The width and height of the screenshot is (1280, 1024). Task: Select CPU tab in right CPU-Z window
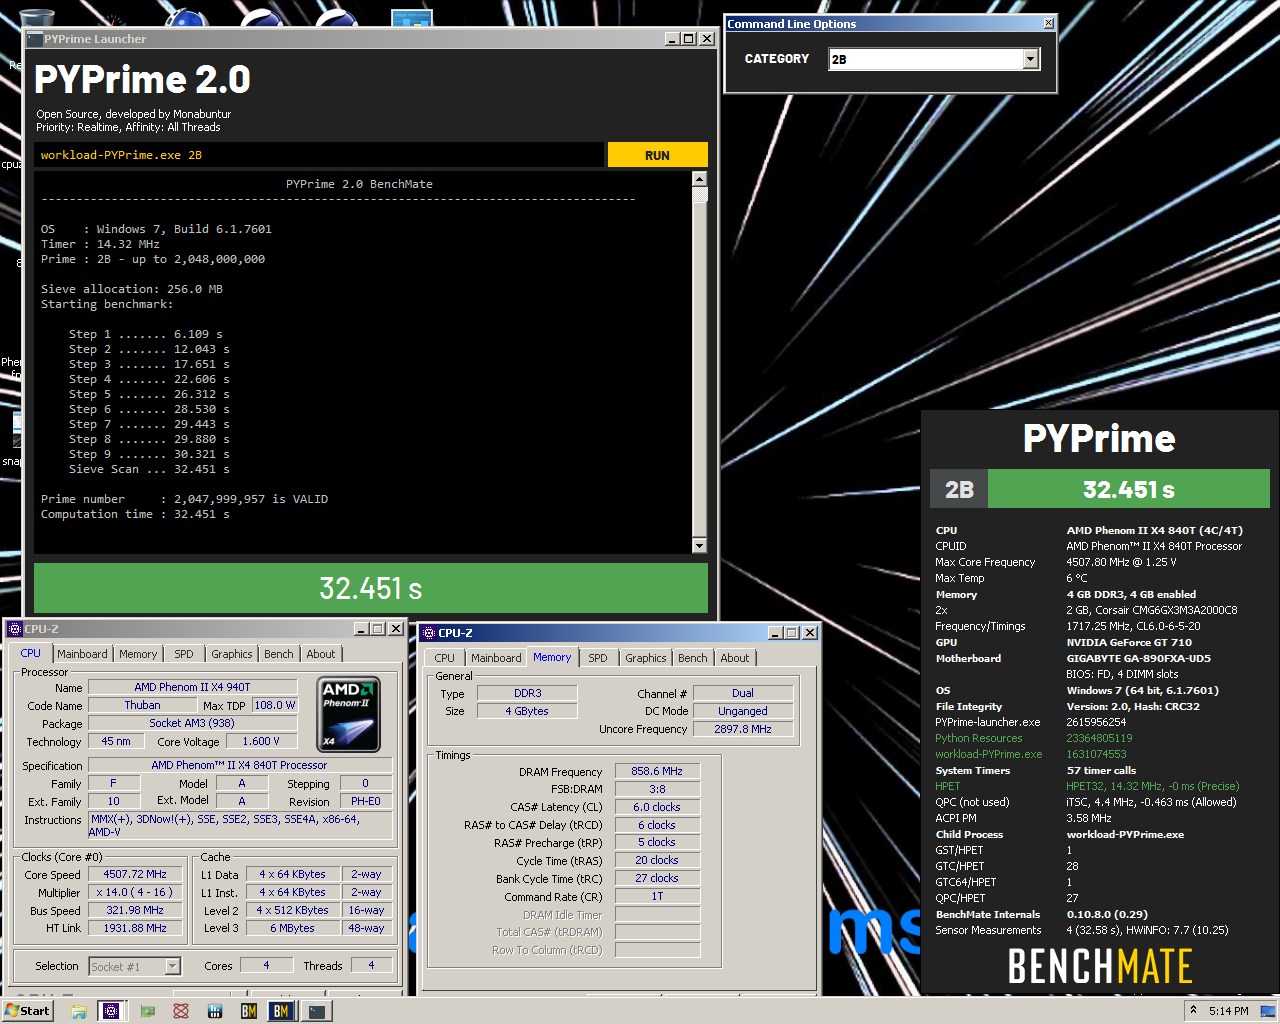(445, 658)
